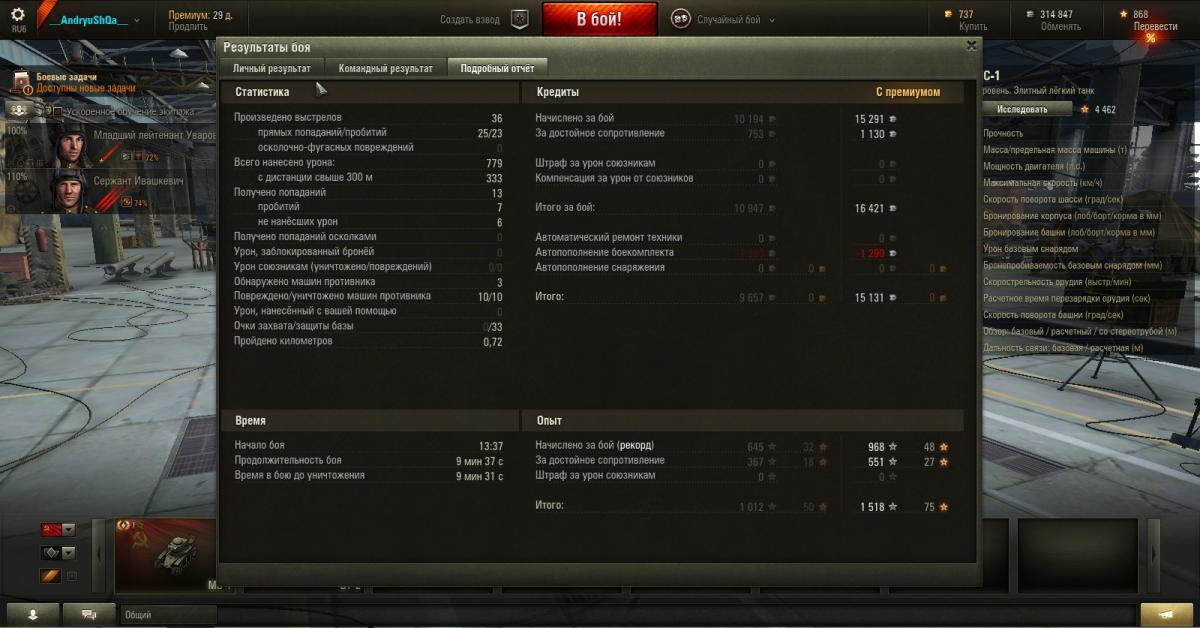1200x628 pixels.
Task: Open the chat channels icon button
Action: pos(90,613)
